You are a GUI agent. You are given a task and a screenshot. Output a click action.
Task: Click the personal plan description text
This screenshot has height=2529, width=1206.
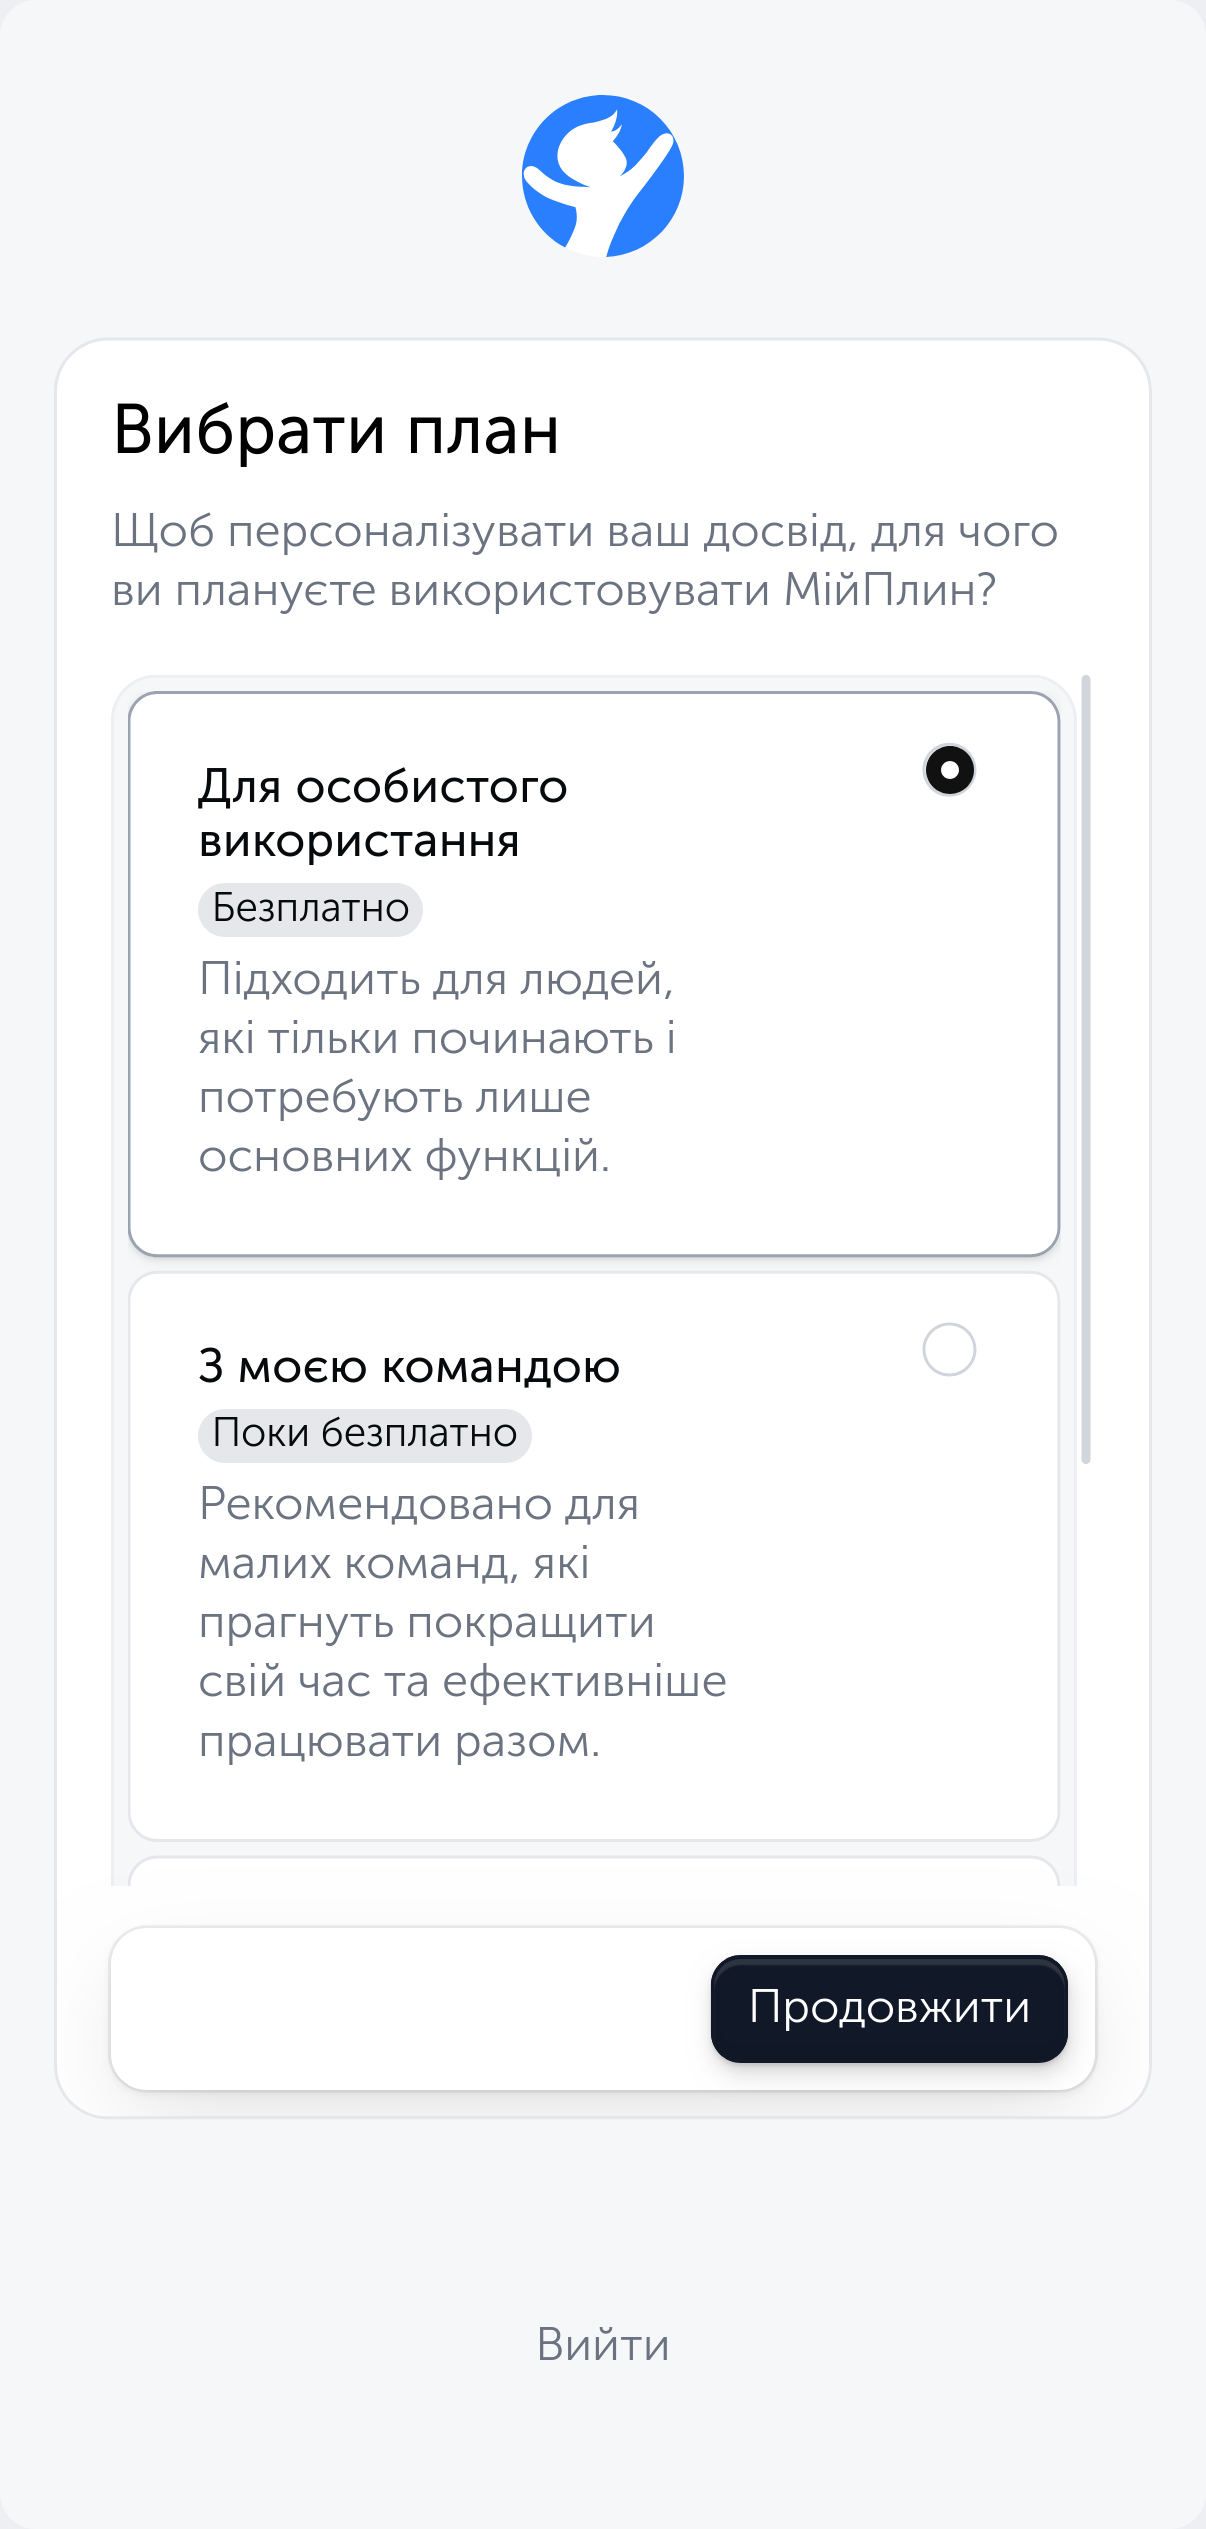[x=437, y=1068]
